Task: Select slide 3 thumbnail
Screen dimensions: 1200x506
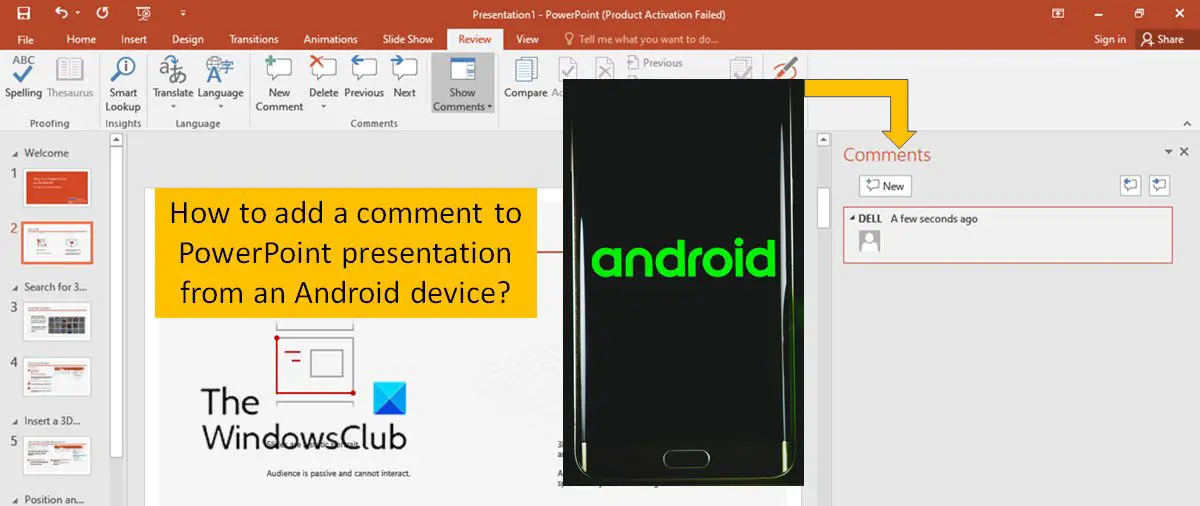Action: pos(57,321)
